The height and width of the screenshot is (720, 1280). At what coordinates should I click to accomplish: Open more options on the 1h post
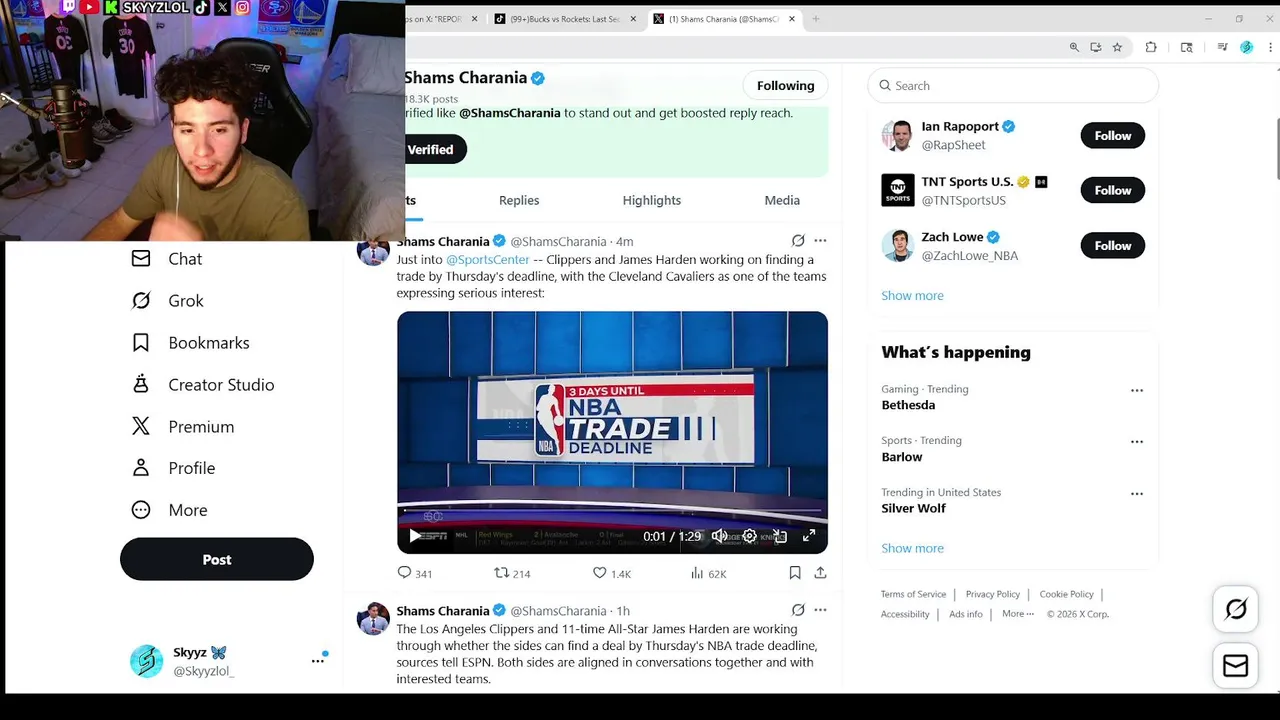(x=820, y=610)
